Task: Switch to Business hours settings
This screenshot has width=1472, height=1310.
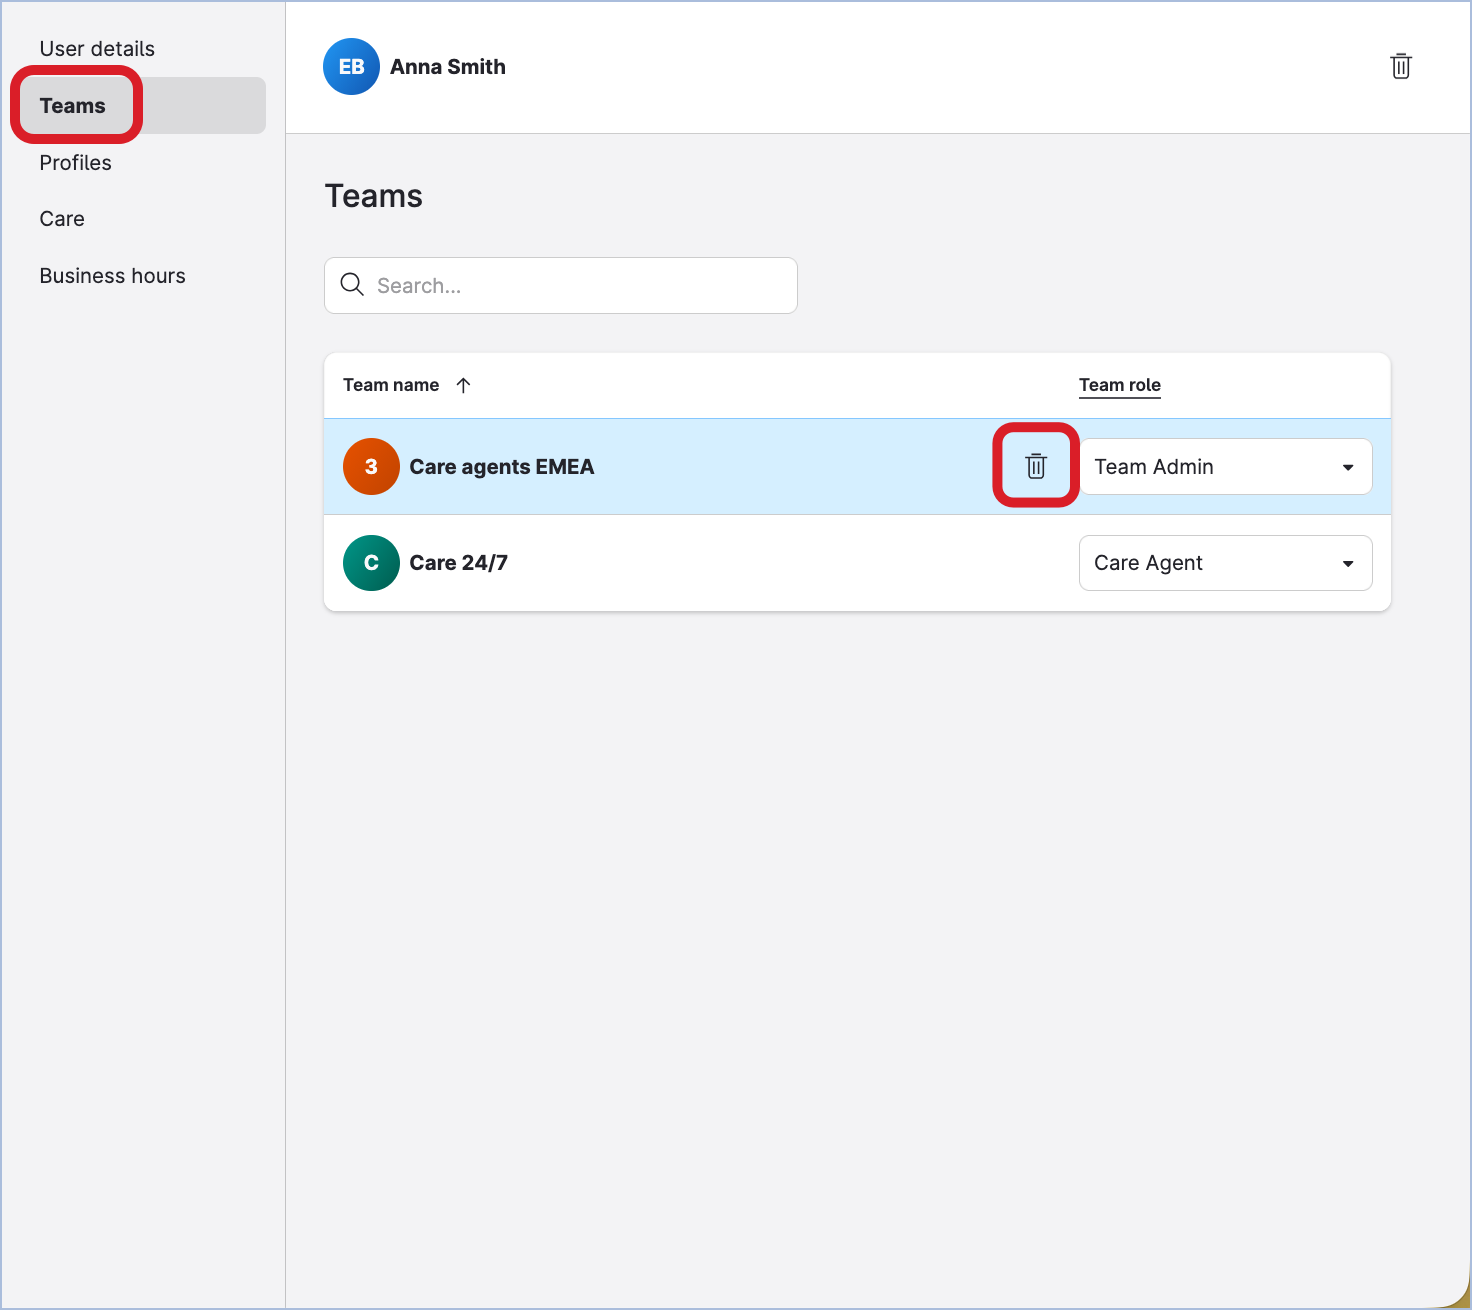Action: (112, 276)
